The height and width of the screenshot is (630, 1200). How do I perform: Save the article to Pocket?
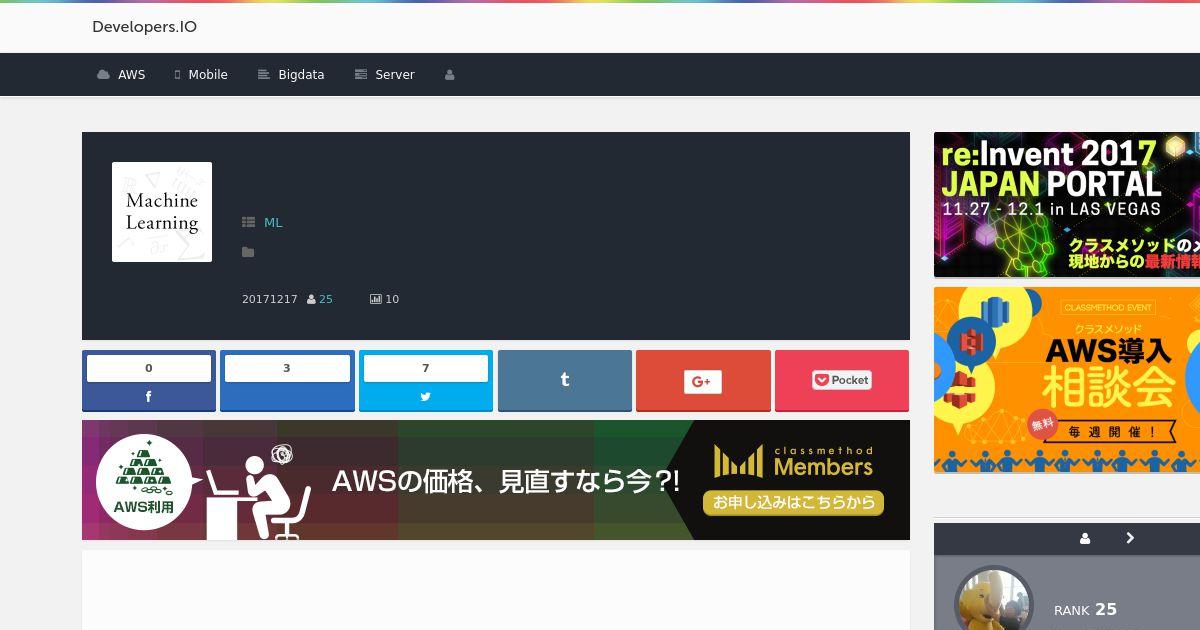pyautogui.click(x=842, y=380)
